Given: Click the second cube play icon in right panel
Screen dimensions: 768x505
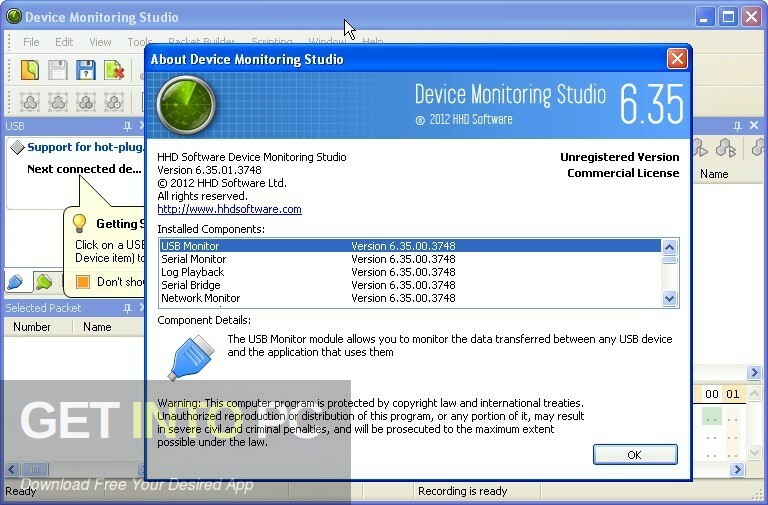Looking at the screenshot, I should tap(725, 147).
